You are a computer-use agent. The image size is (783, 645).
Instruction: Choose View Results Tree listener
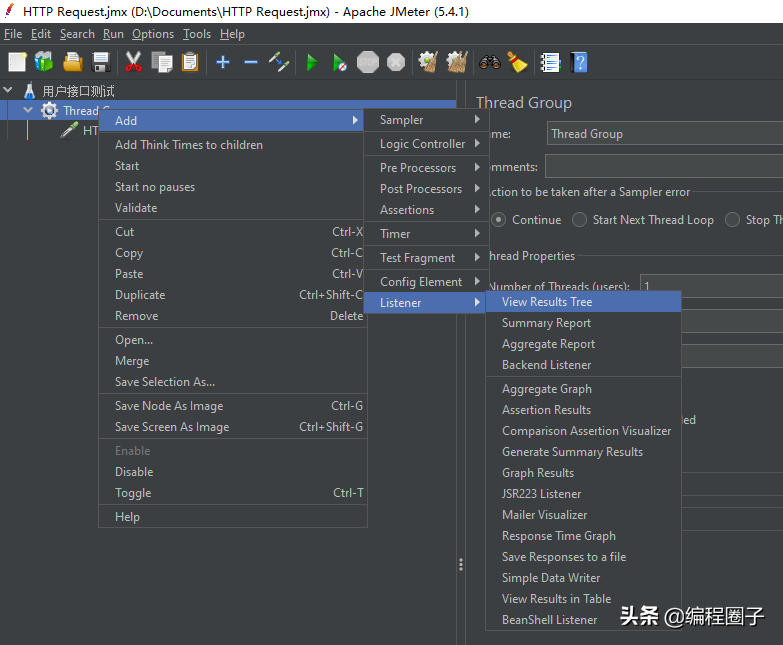[583, 302]
